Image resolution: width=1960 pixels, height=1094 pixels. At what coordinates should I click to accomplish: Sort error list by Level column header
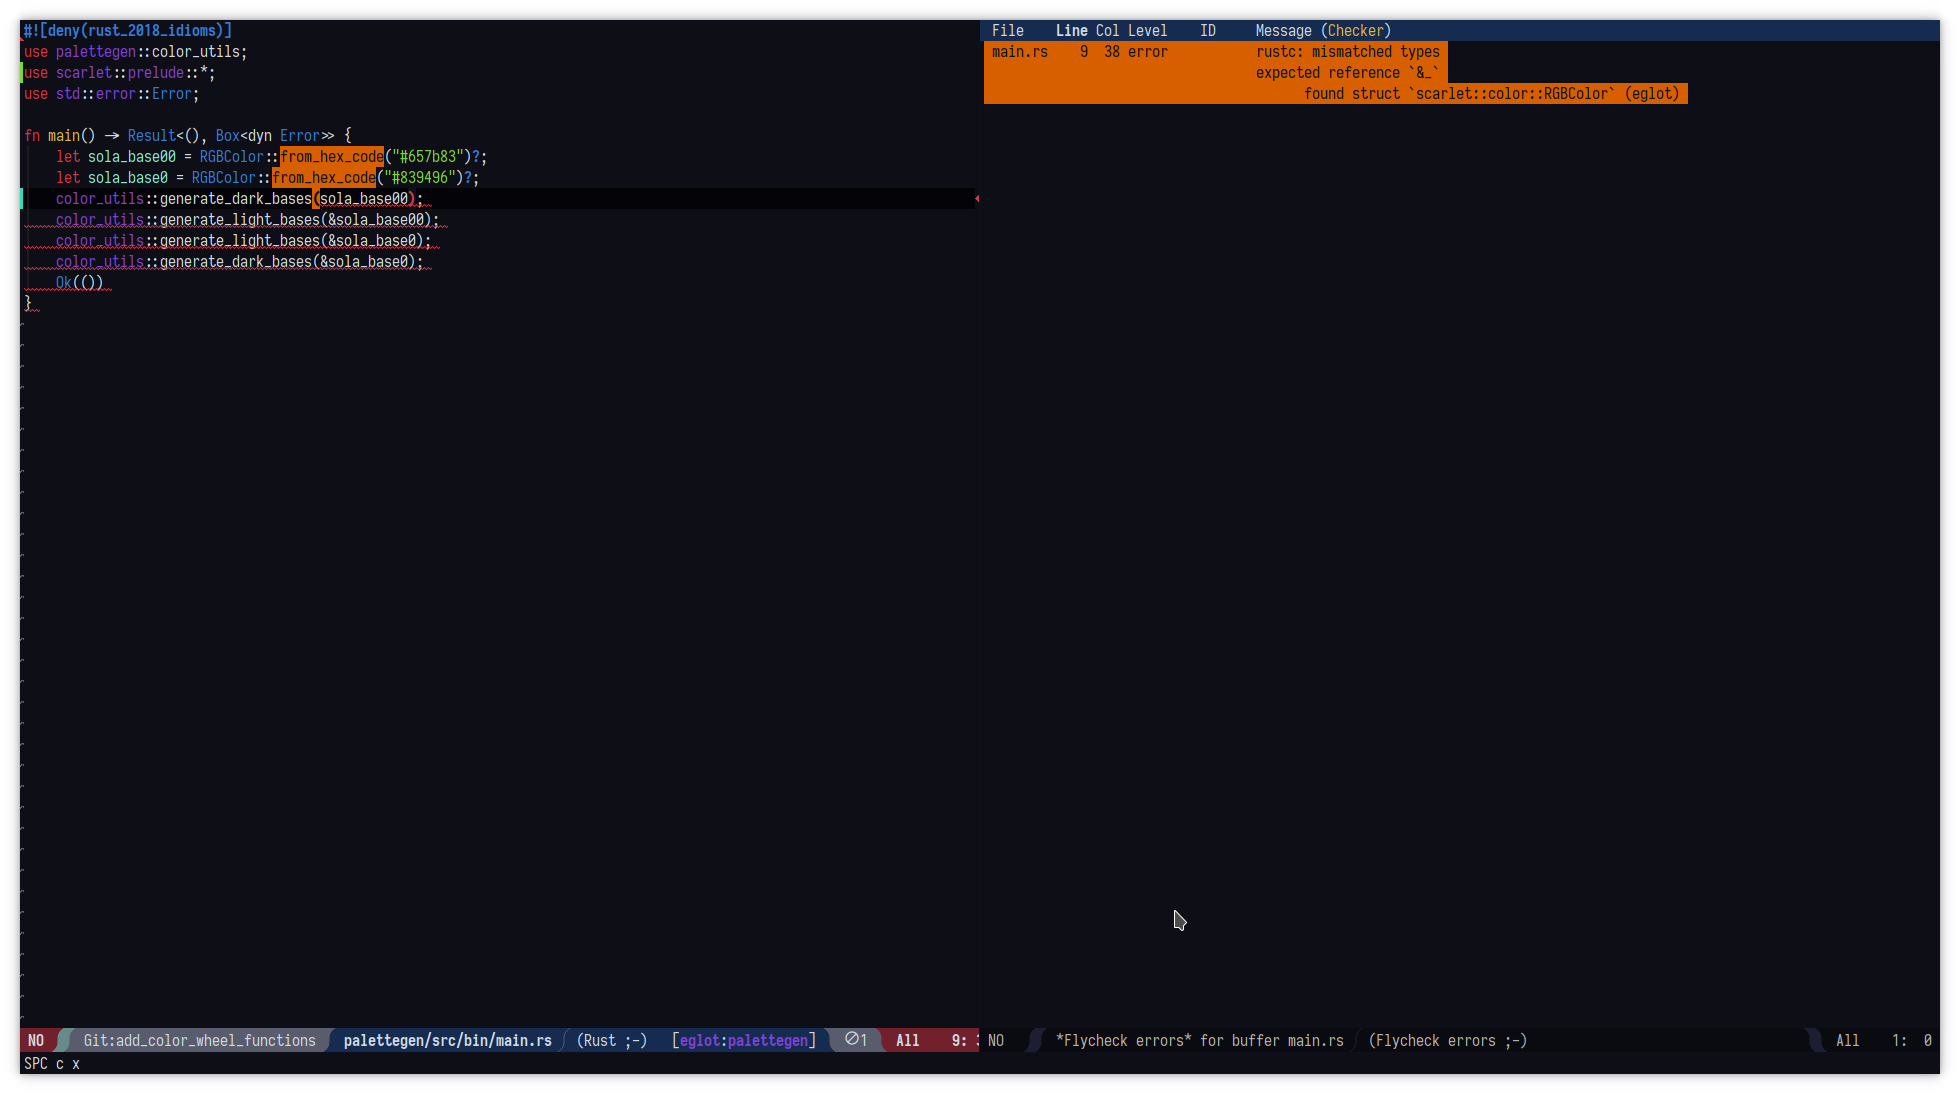tap(1147, 31)
